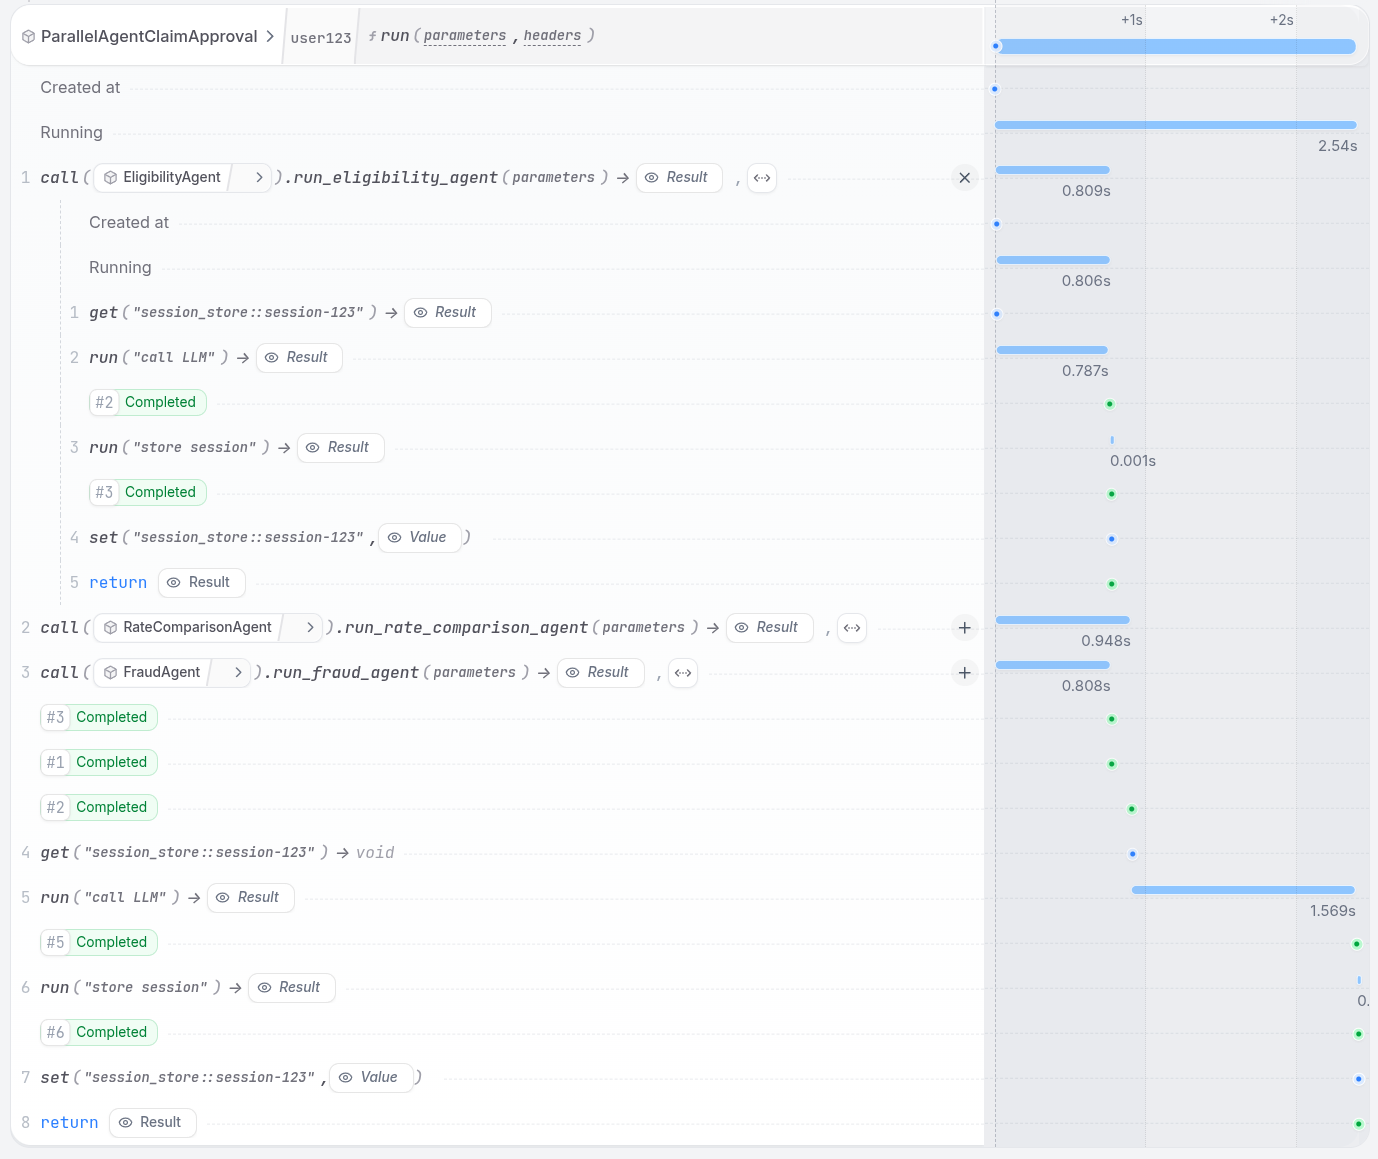The width and height of the screenshot is (1378, 1159).
Task: View Result of run_rate_comparison_agent call
Action: coord(769,627)
